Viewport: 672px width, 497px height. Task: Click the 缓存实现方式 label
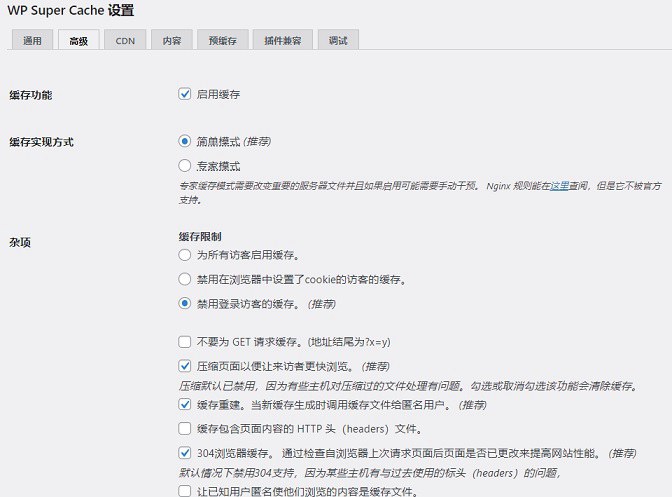tap(42, 142)
